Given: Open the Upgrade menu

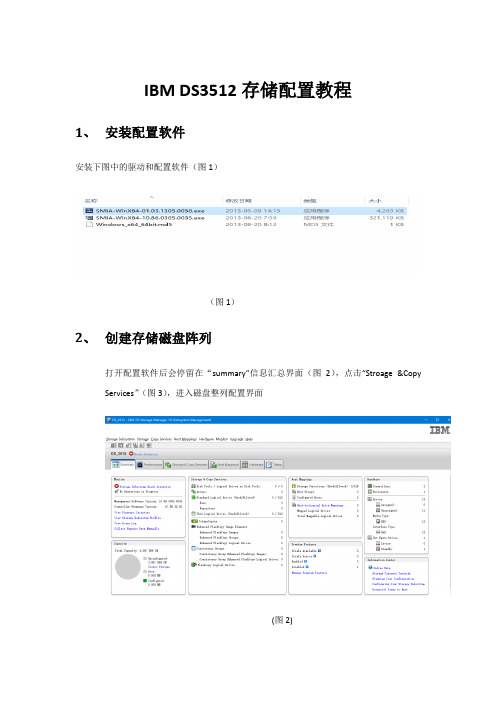Looking at the screenshot, I should pos(236,439).
